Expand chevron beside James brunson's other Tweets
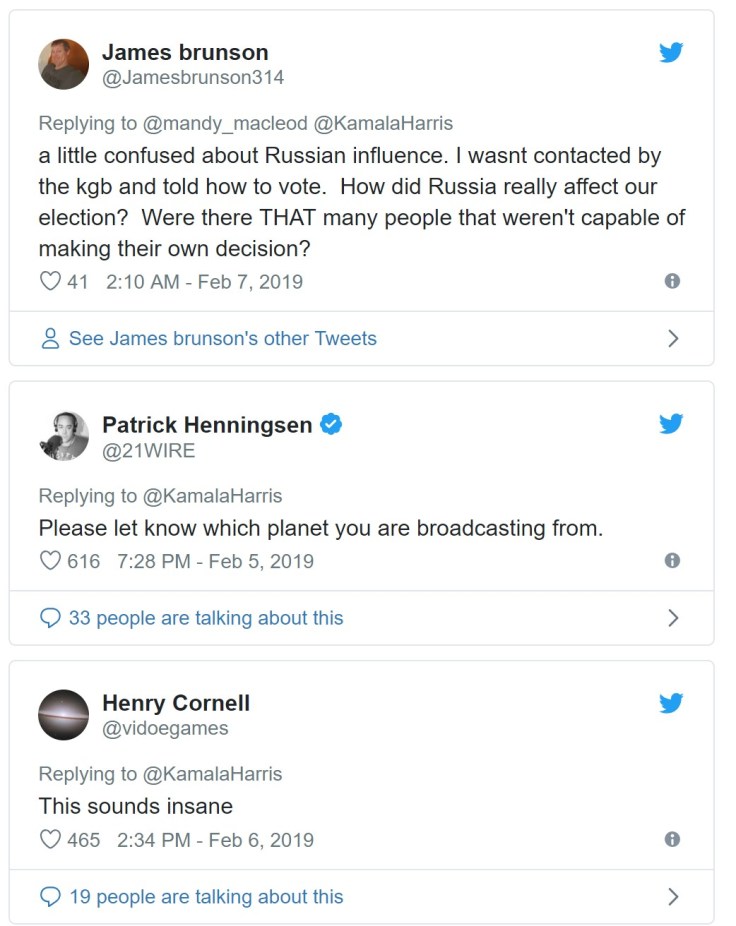The width and height of the screenshot is (736, 926). click(x=673, y=339)
